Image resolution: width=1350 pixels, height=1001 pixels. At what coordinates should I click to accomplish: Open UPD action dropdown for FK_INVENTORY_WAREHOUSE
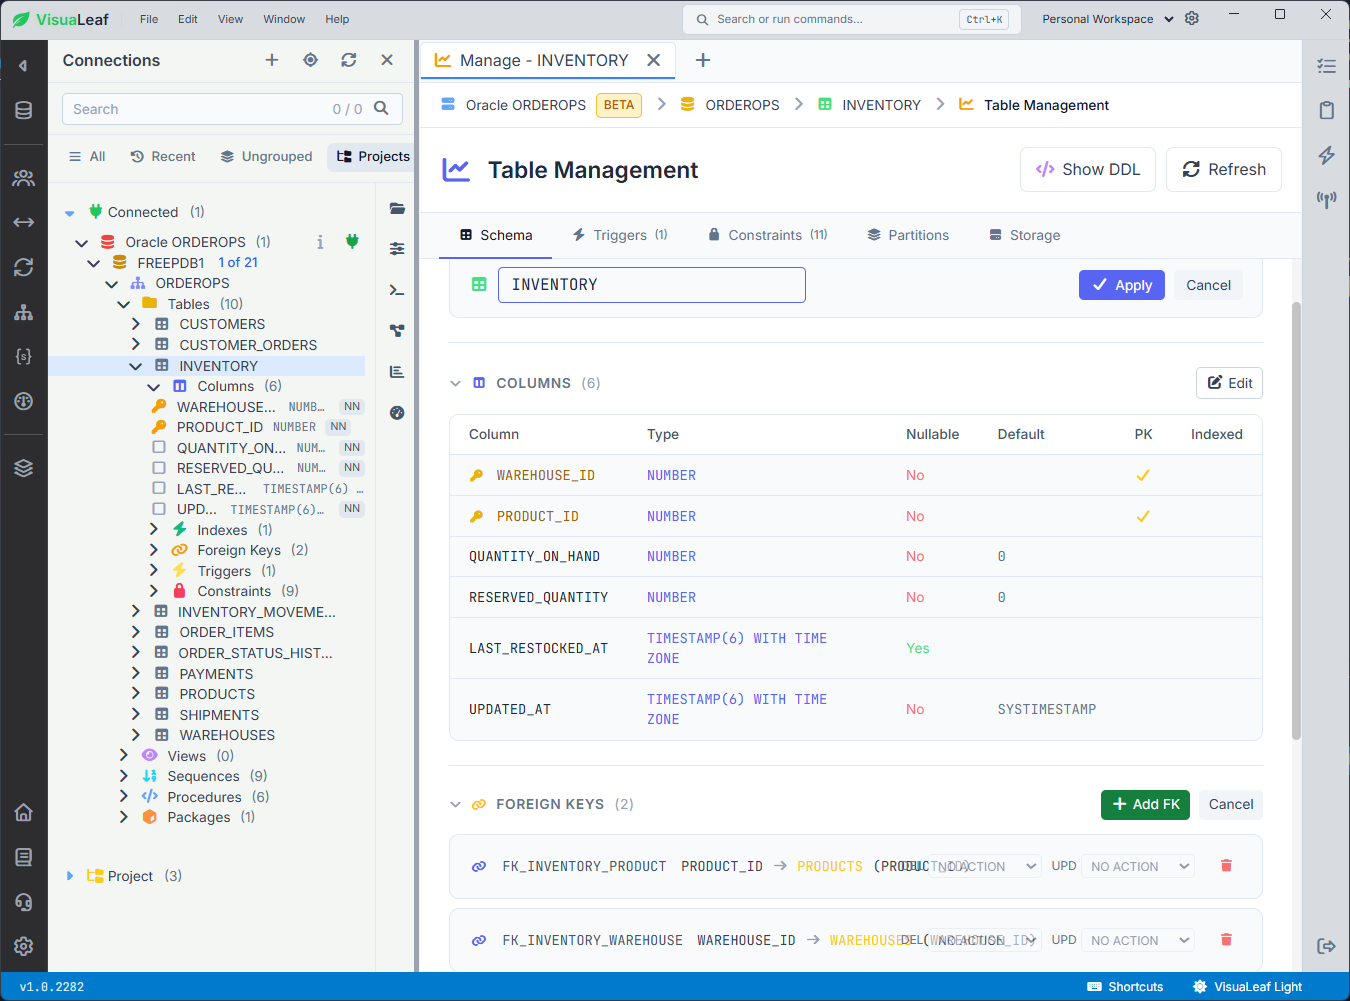(x=1140, y=940)
